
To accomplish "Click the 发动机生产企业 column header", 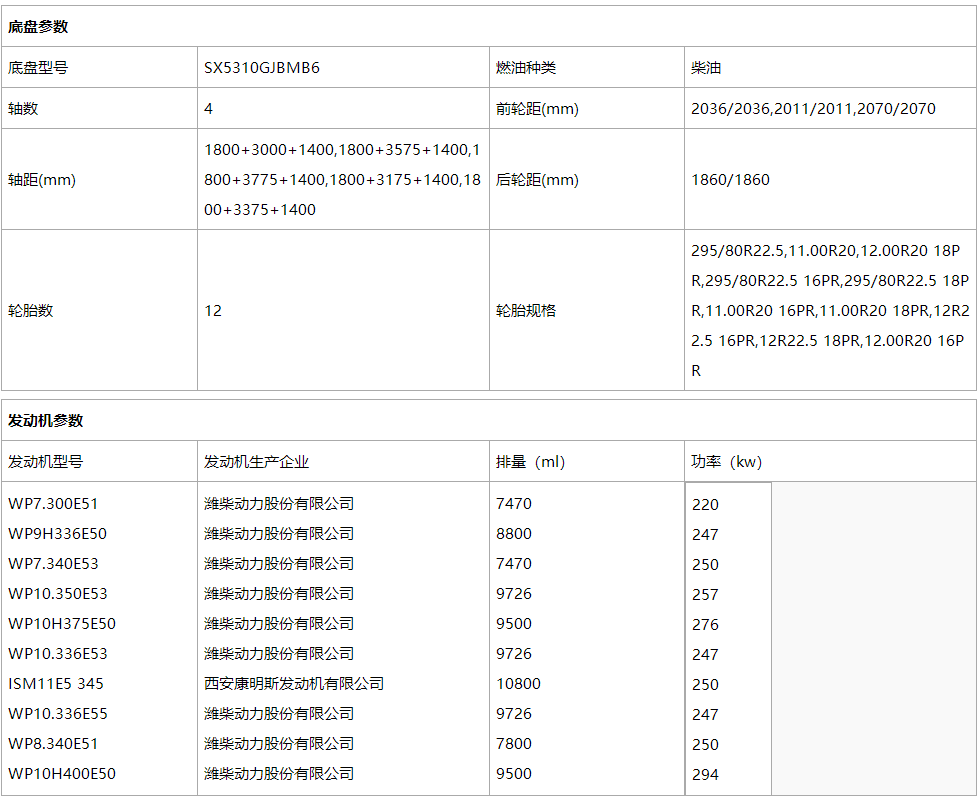I will [256, 461].
